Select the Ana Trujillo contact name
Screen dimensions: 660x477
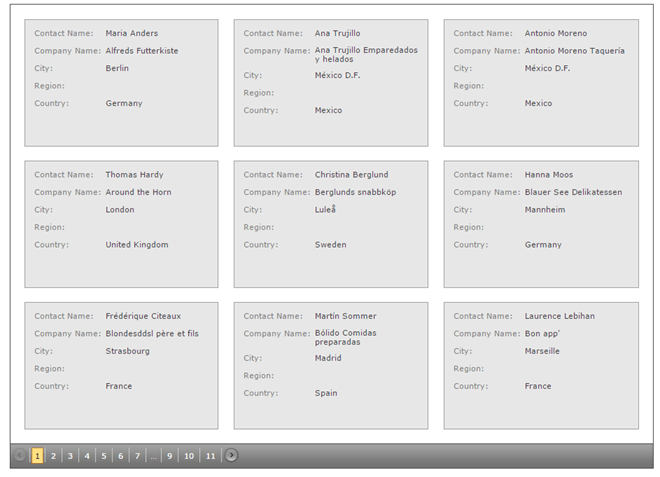point(338,33)
